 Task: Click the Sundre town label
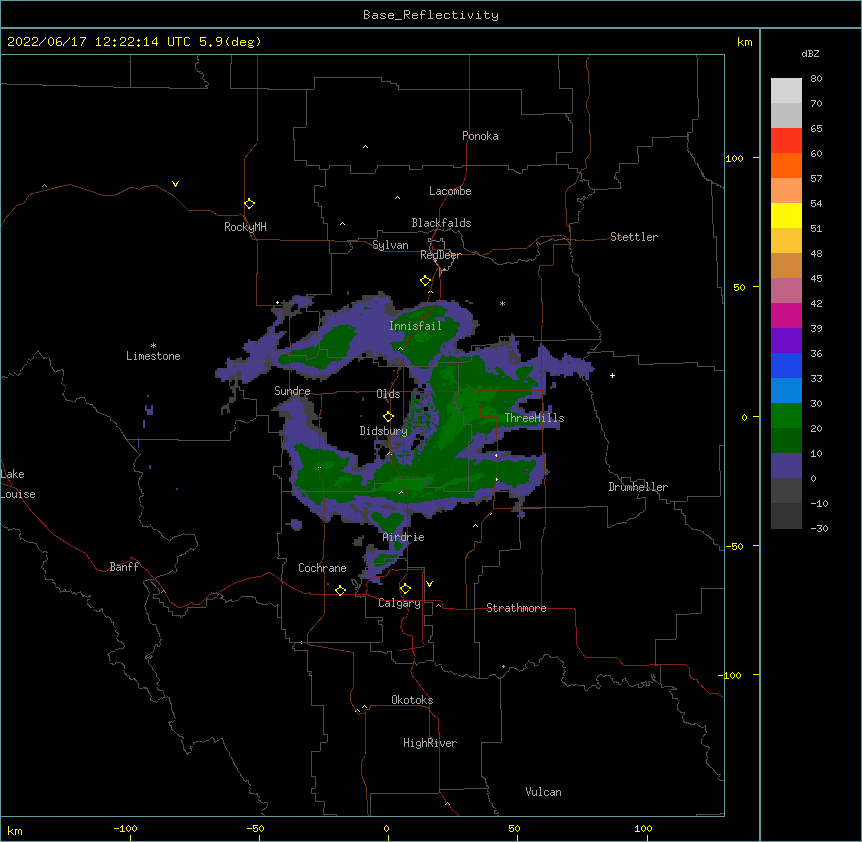point(292,391)
